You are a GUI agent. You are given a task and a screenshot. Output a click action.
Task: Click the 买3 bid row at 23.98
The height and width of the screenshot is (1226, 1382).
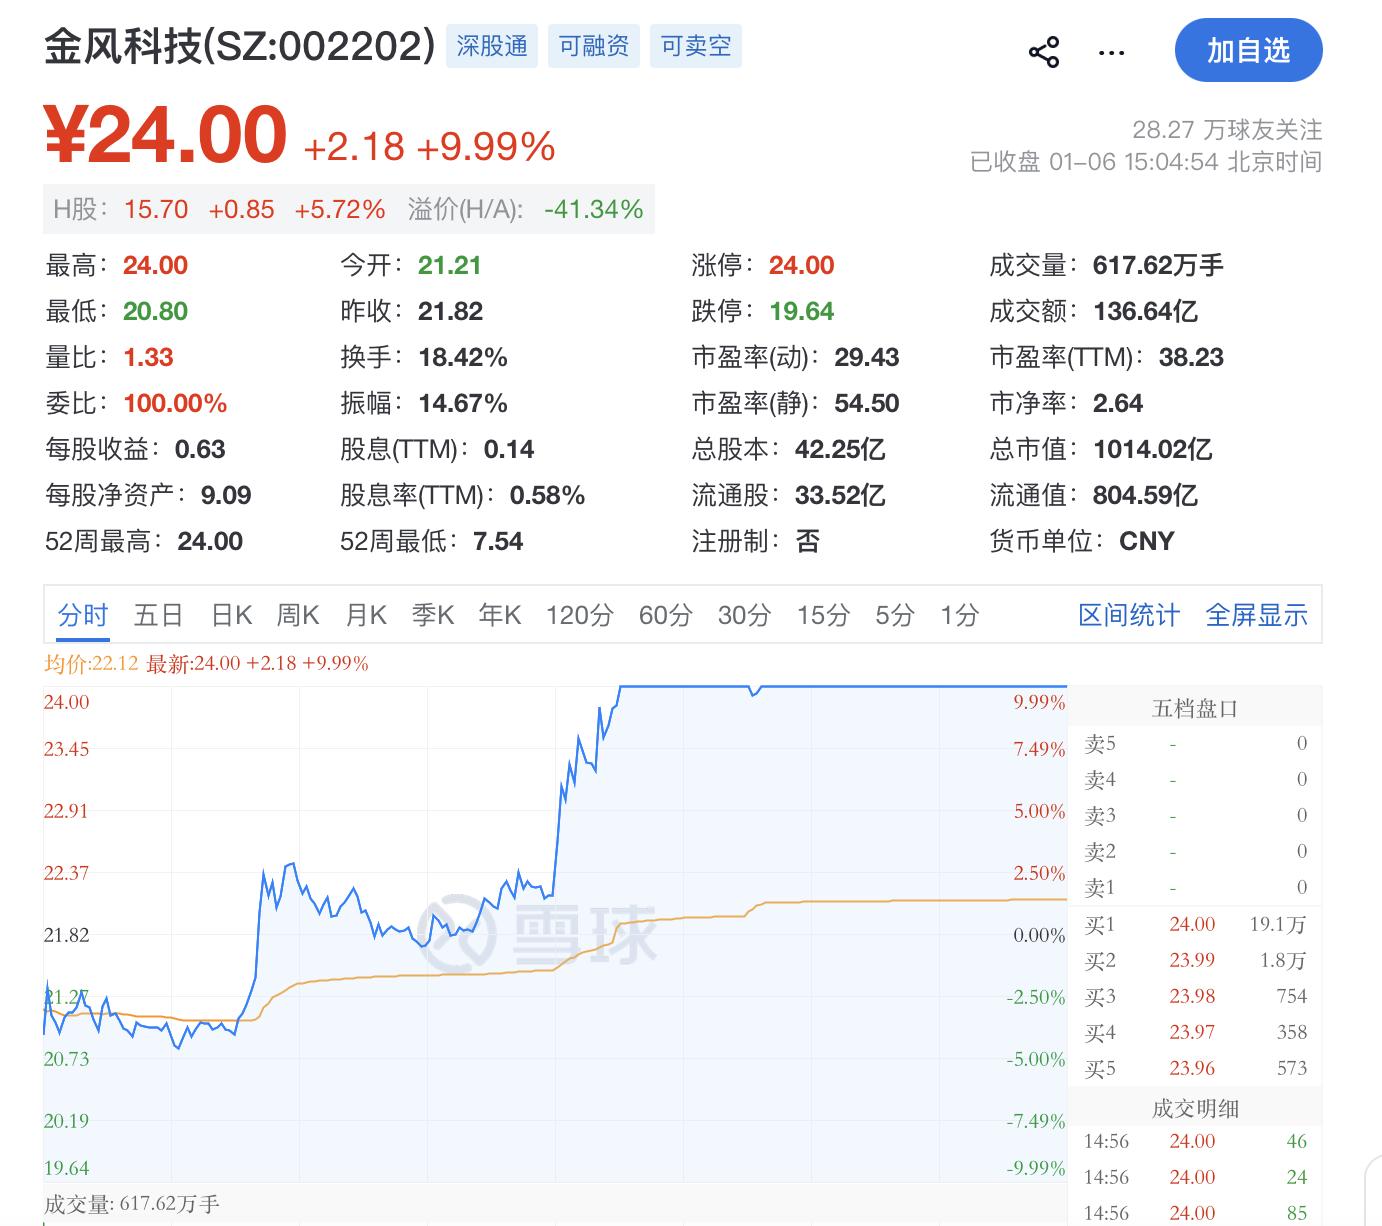(x=1195, y=996)
